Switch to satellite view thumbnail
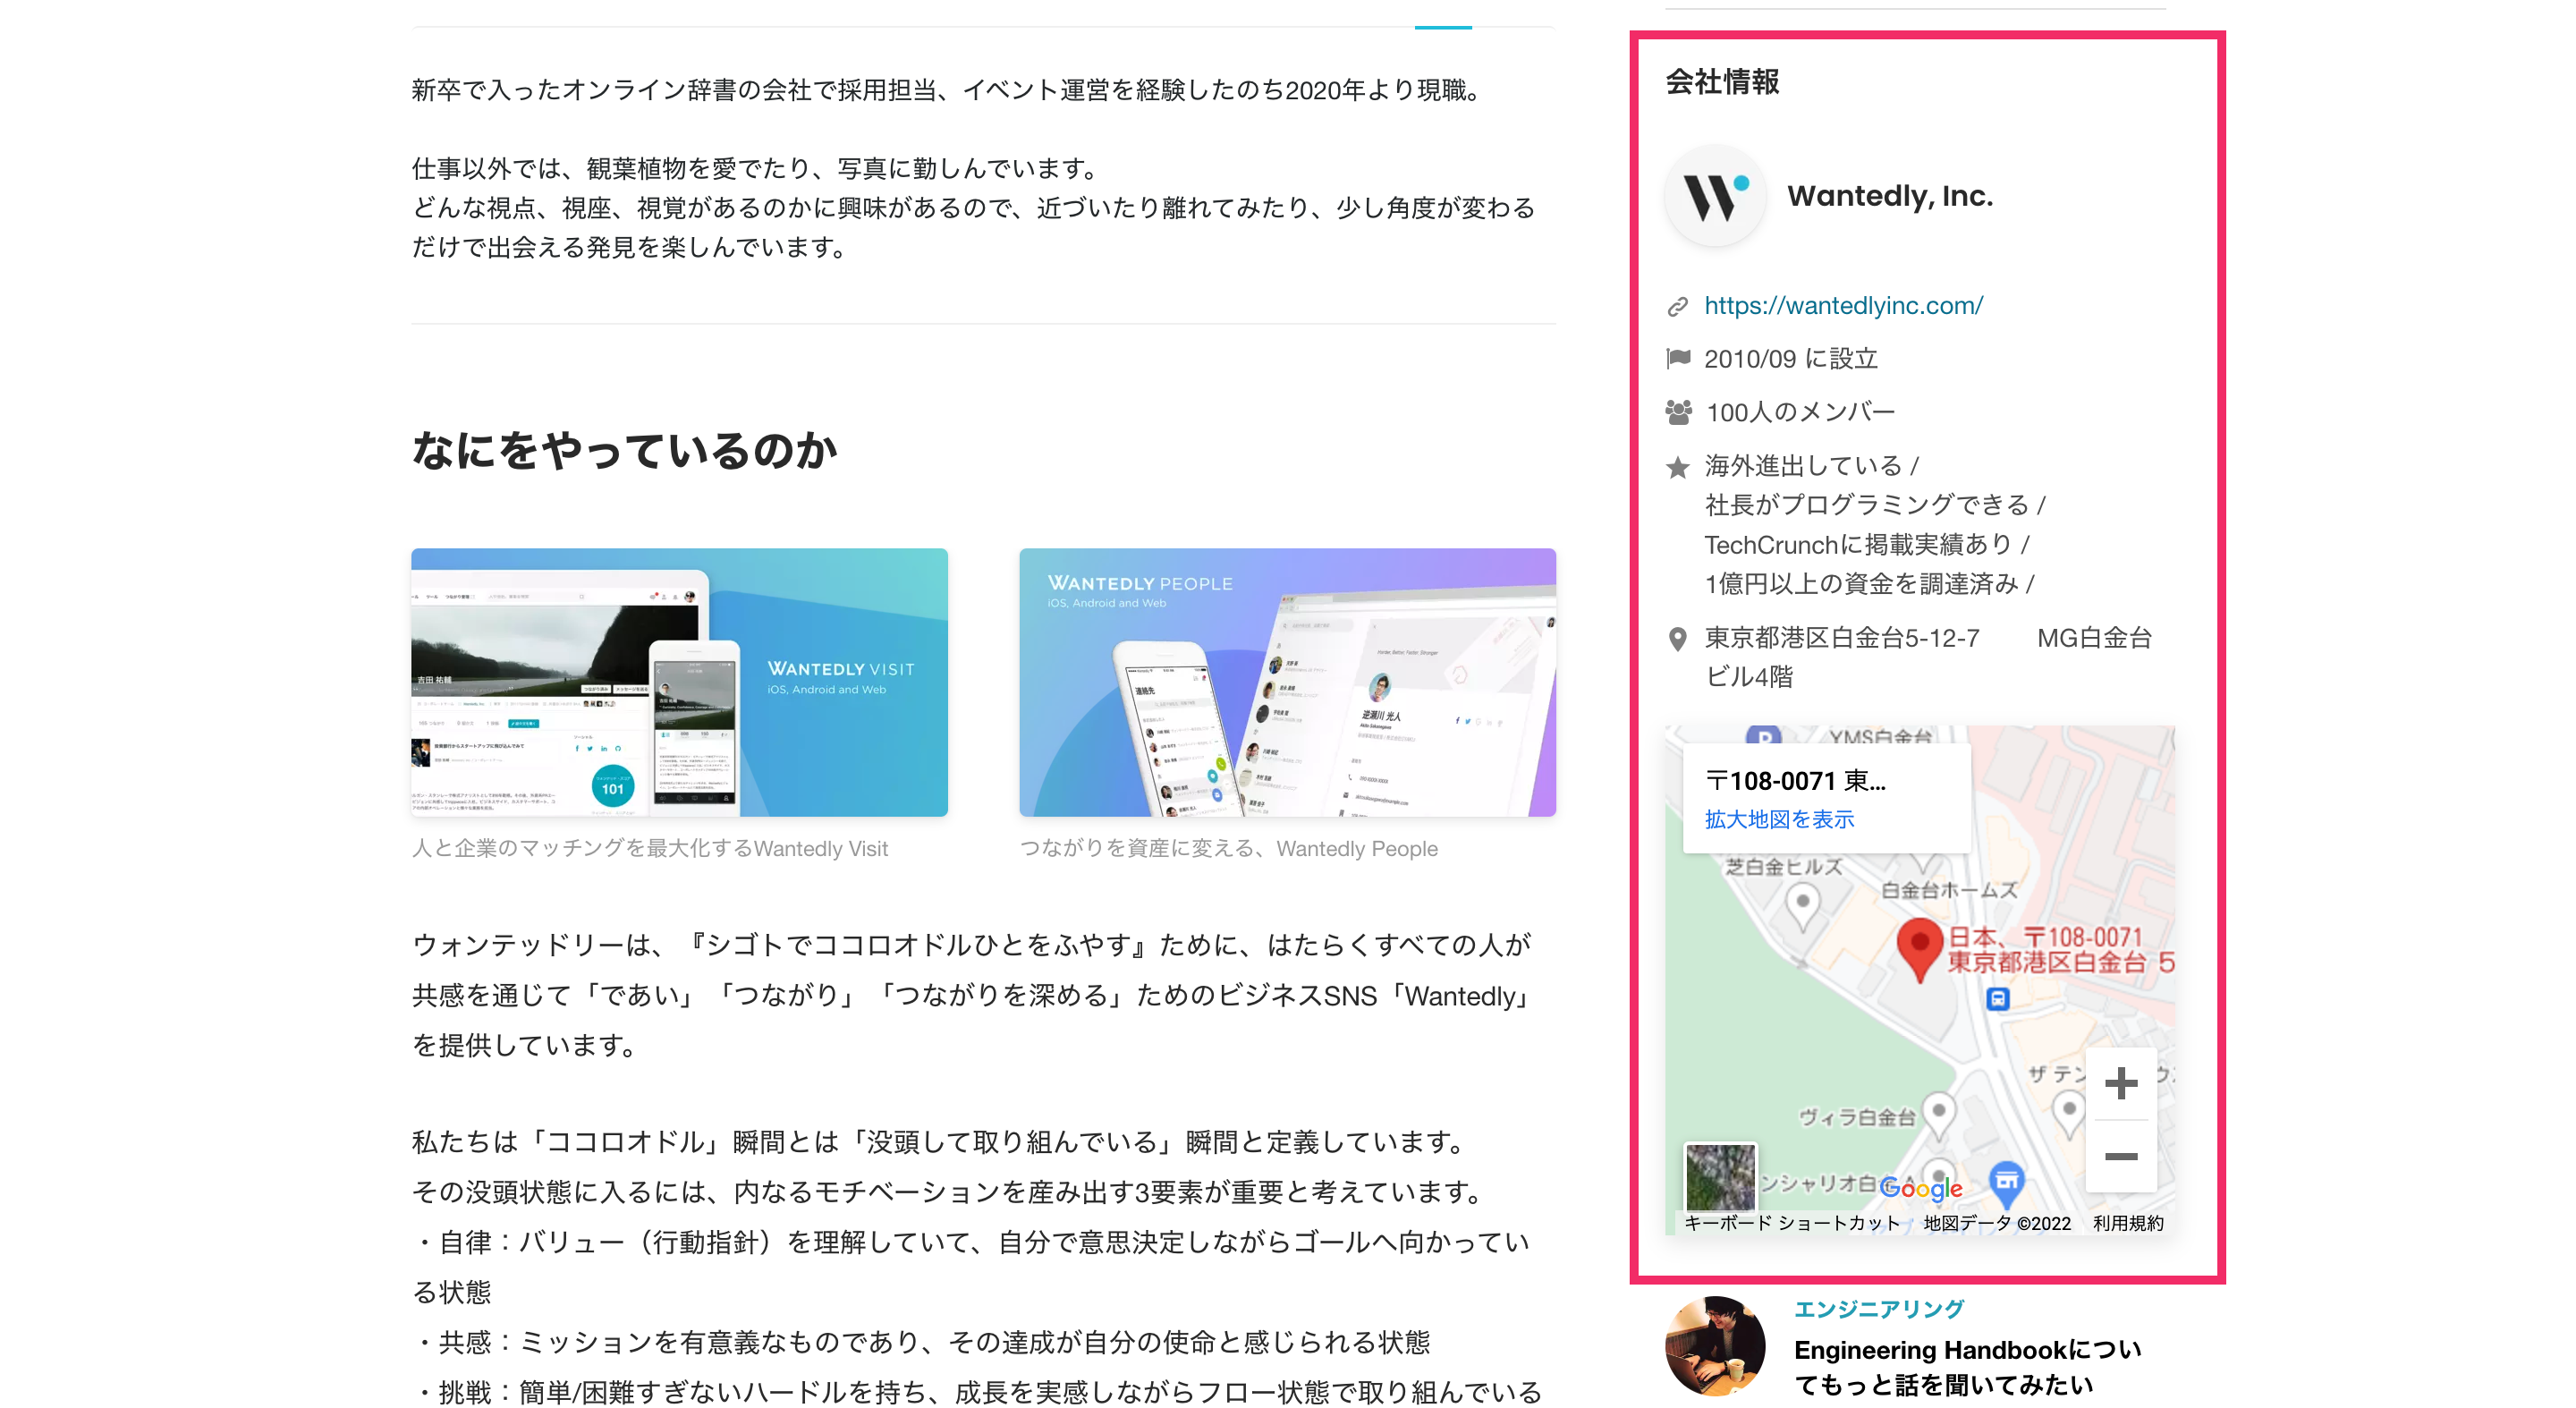The width and height of the screenshot is (2576, 1408). pos(1720,1177)
